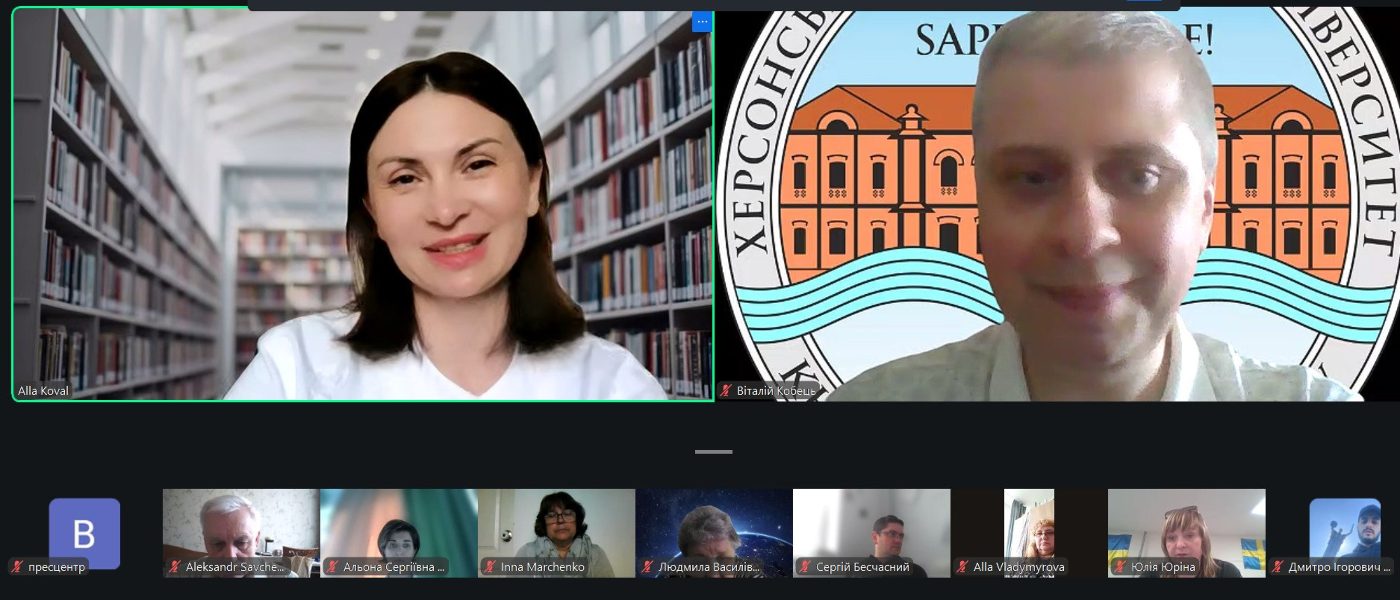The width and height of the screenshot is (1400, 600).
Task: Select Альона Сергіївна participant thumbnail
Action: click(399, 533)
